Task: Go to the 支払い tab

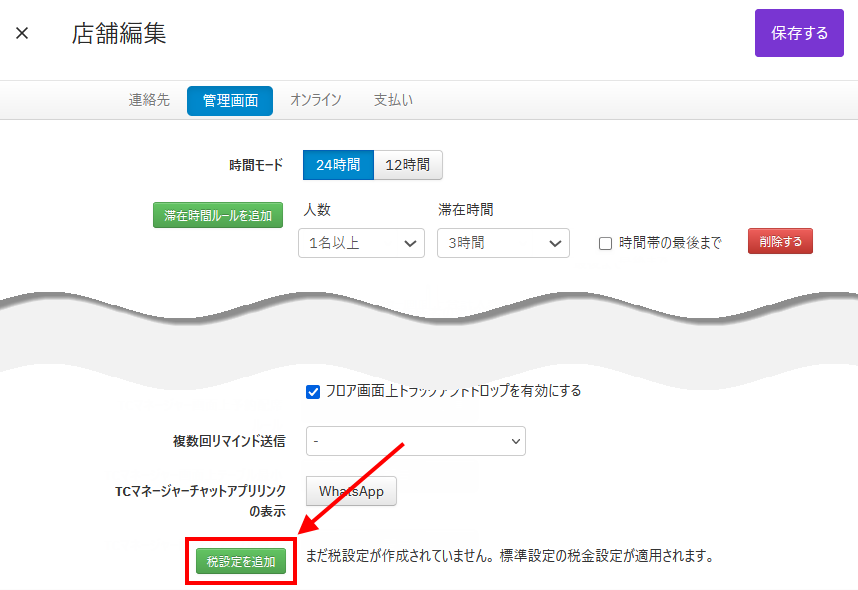Action: (393, 100)
